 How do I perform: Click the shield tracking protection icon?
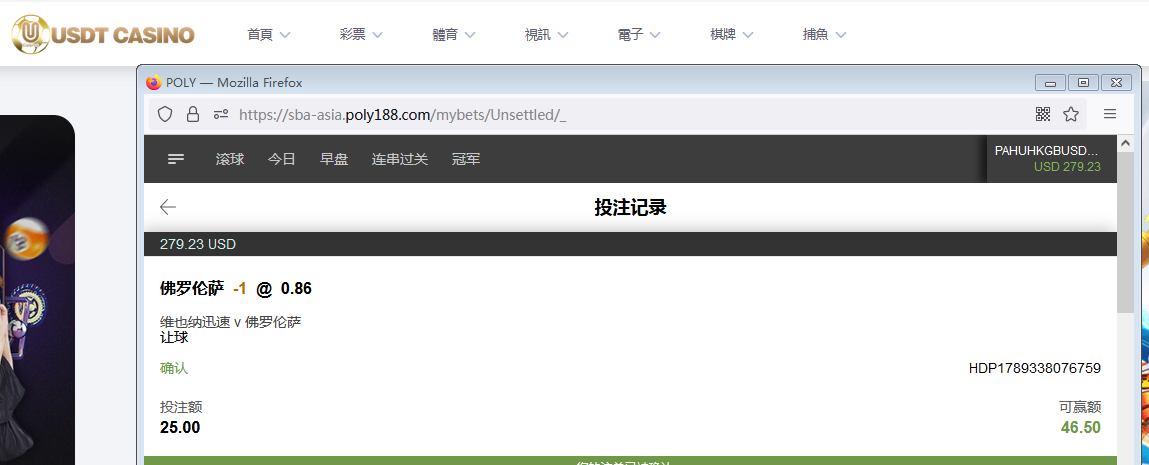(165, 114)
